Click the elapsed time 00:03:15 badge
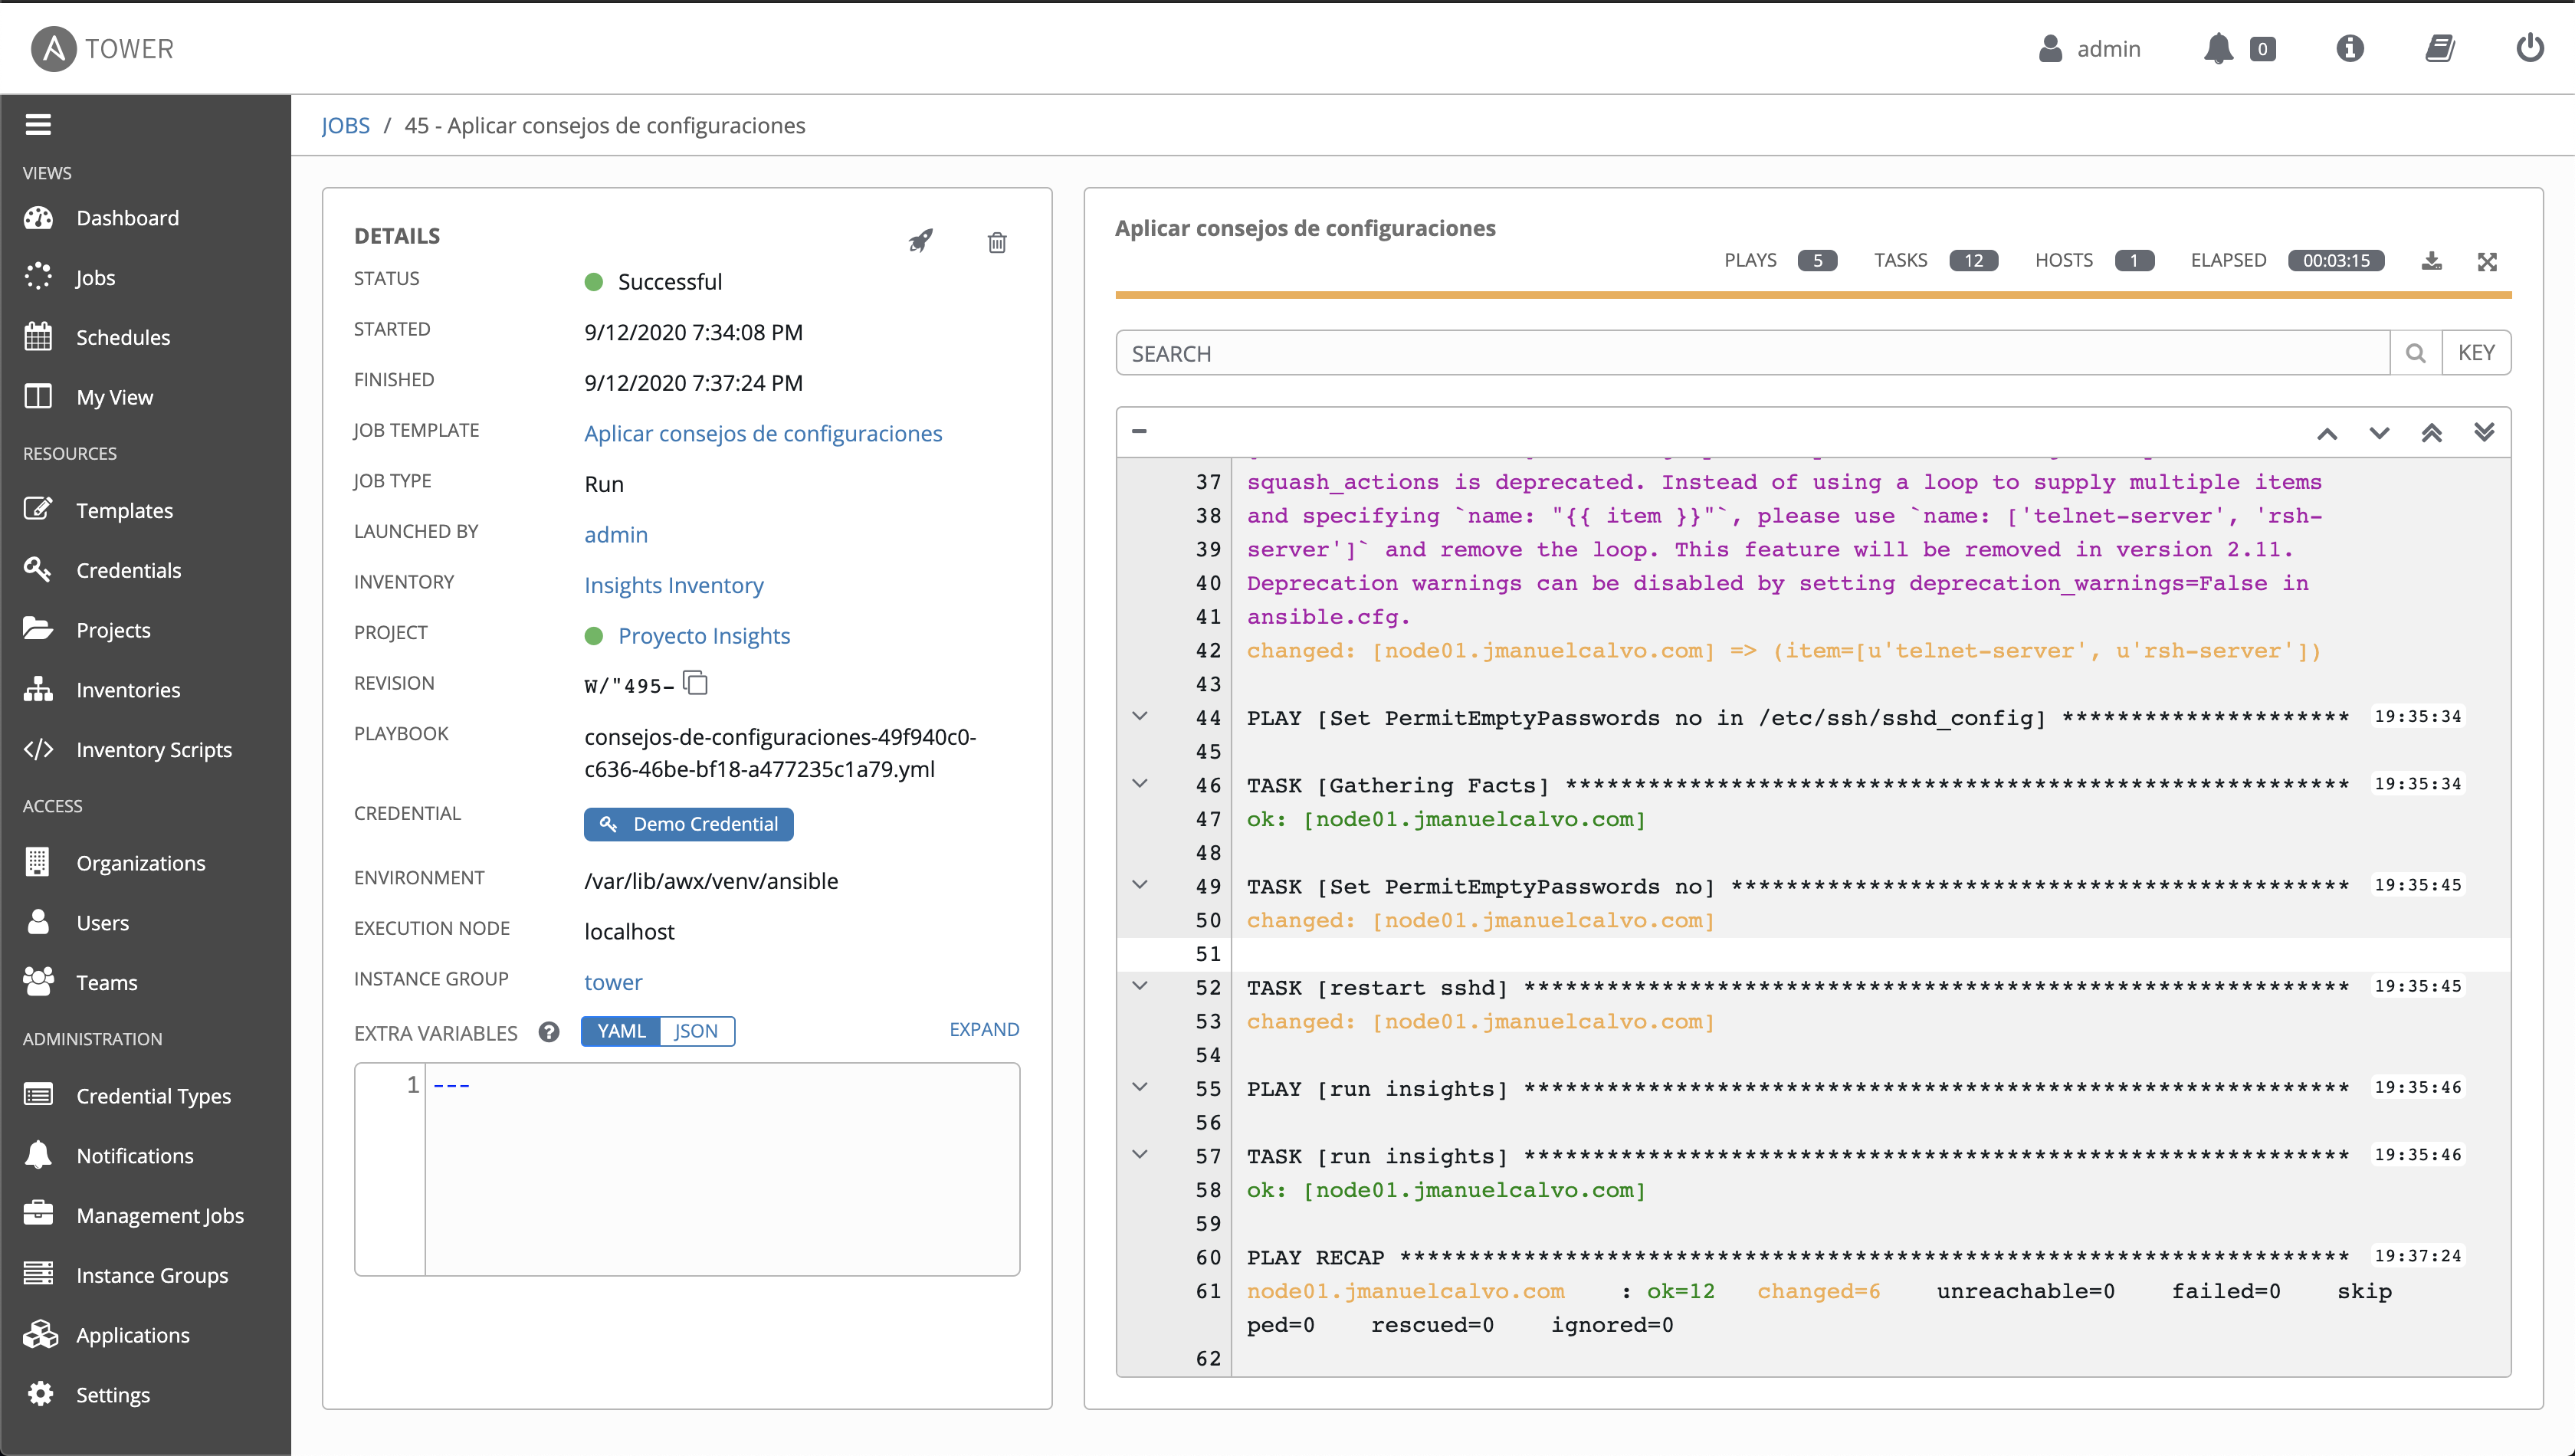2575x1456 pixels. [2336, 261]
